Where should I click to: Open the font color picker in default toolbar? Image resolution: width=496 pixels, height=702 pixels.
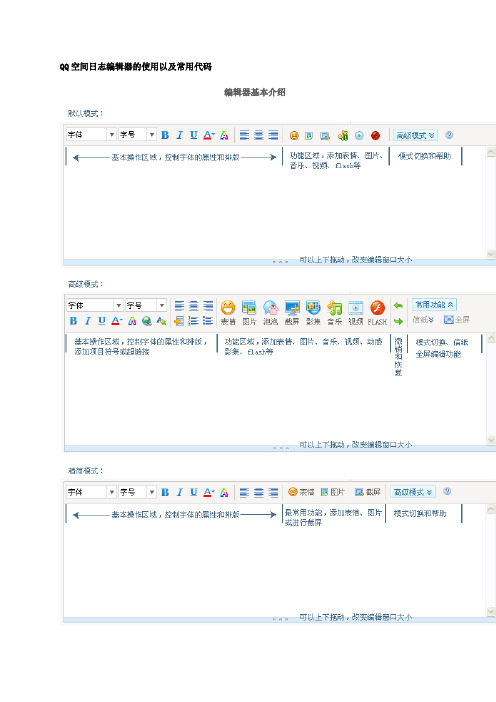pyautogui.click(x=209, y=135)
